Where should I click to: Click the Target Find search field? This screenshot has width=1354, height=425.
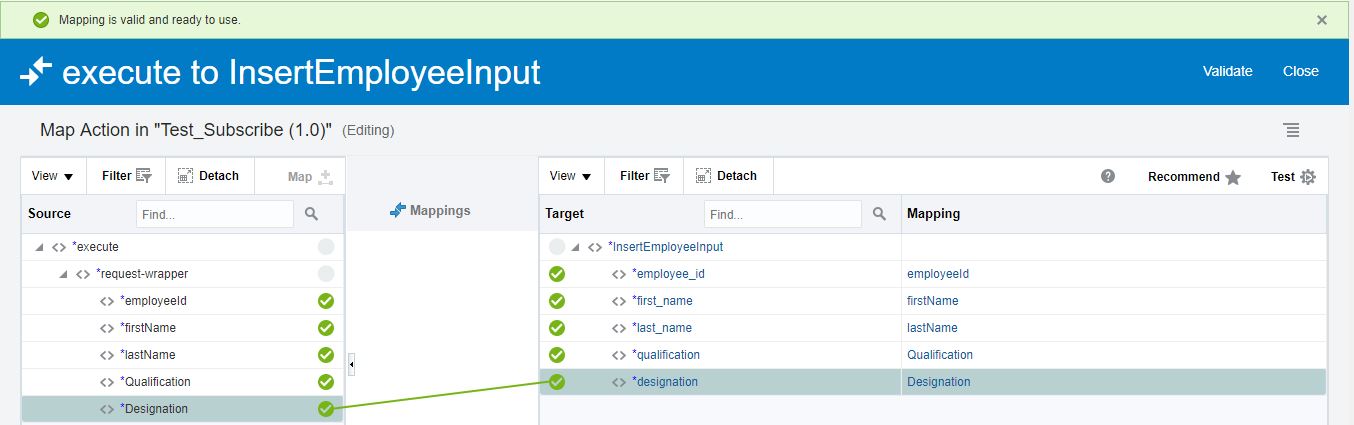click(782, 214)
